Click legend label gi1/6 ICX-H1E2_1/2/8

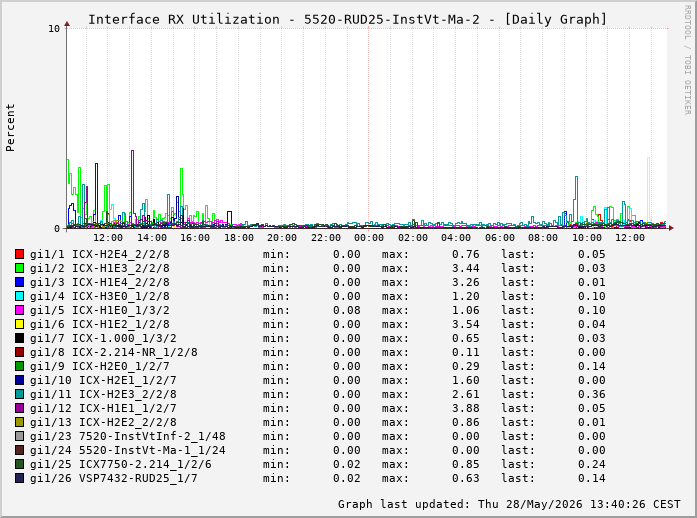tap(100, 324)
